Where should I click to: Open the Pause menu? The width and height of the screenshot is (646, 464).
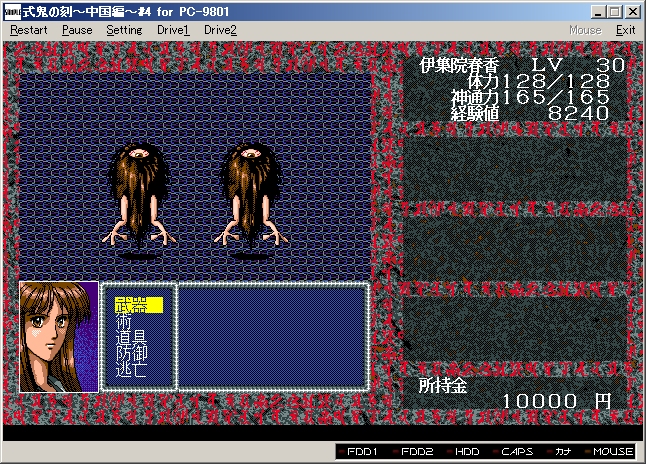pyautogui.click(x=77, y=30)
